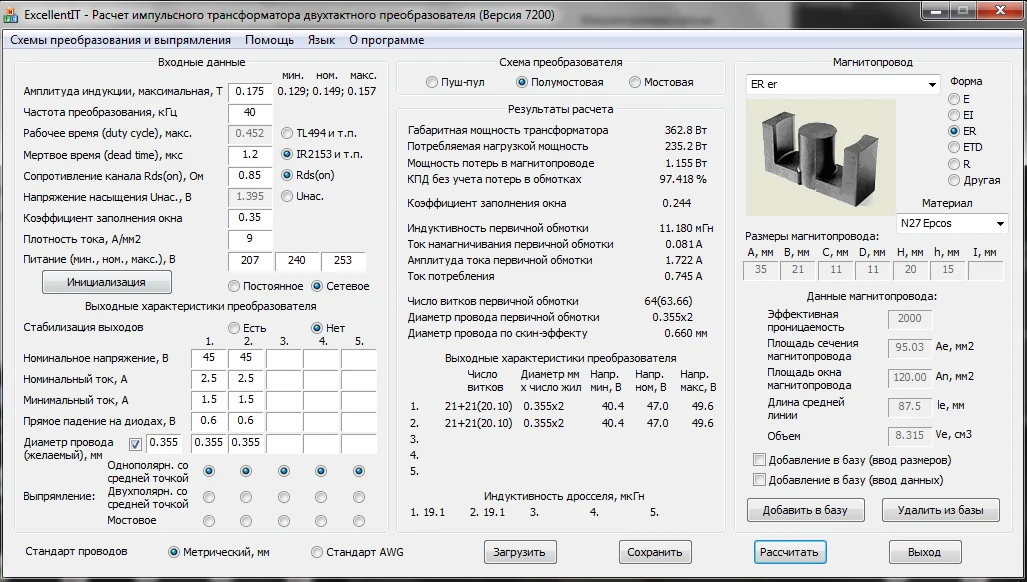Enable Добавление в базу (ввод данных) checkbox

(x=759, y=480)
